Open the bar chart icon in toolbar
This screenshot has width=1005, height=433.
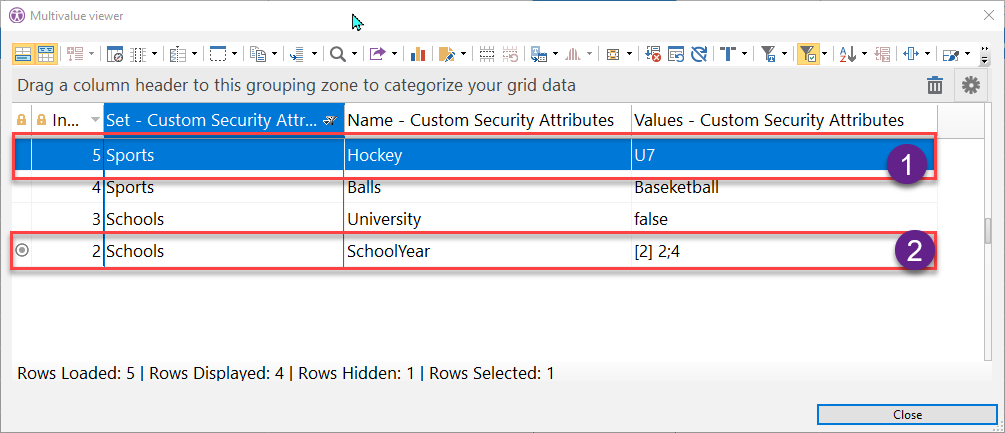point(418,54)
